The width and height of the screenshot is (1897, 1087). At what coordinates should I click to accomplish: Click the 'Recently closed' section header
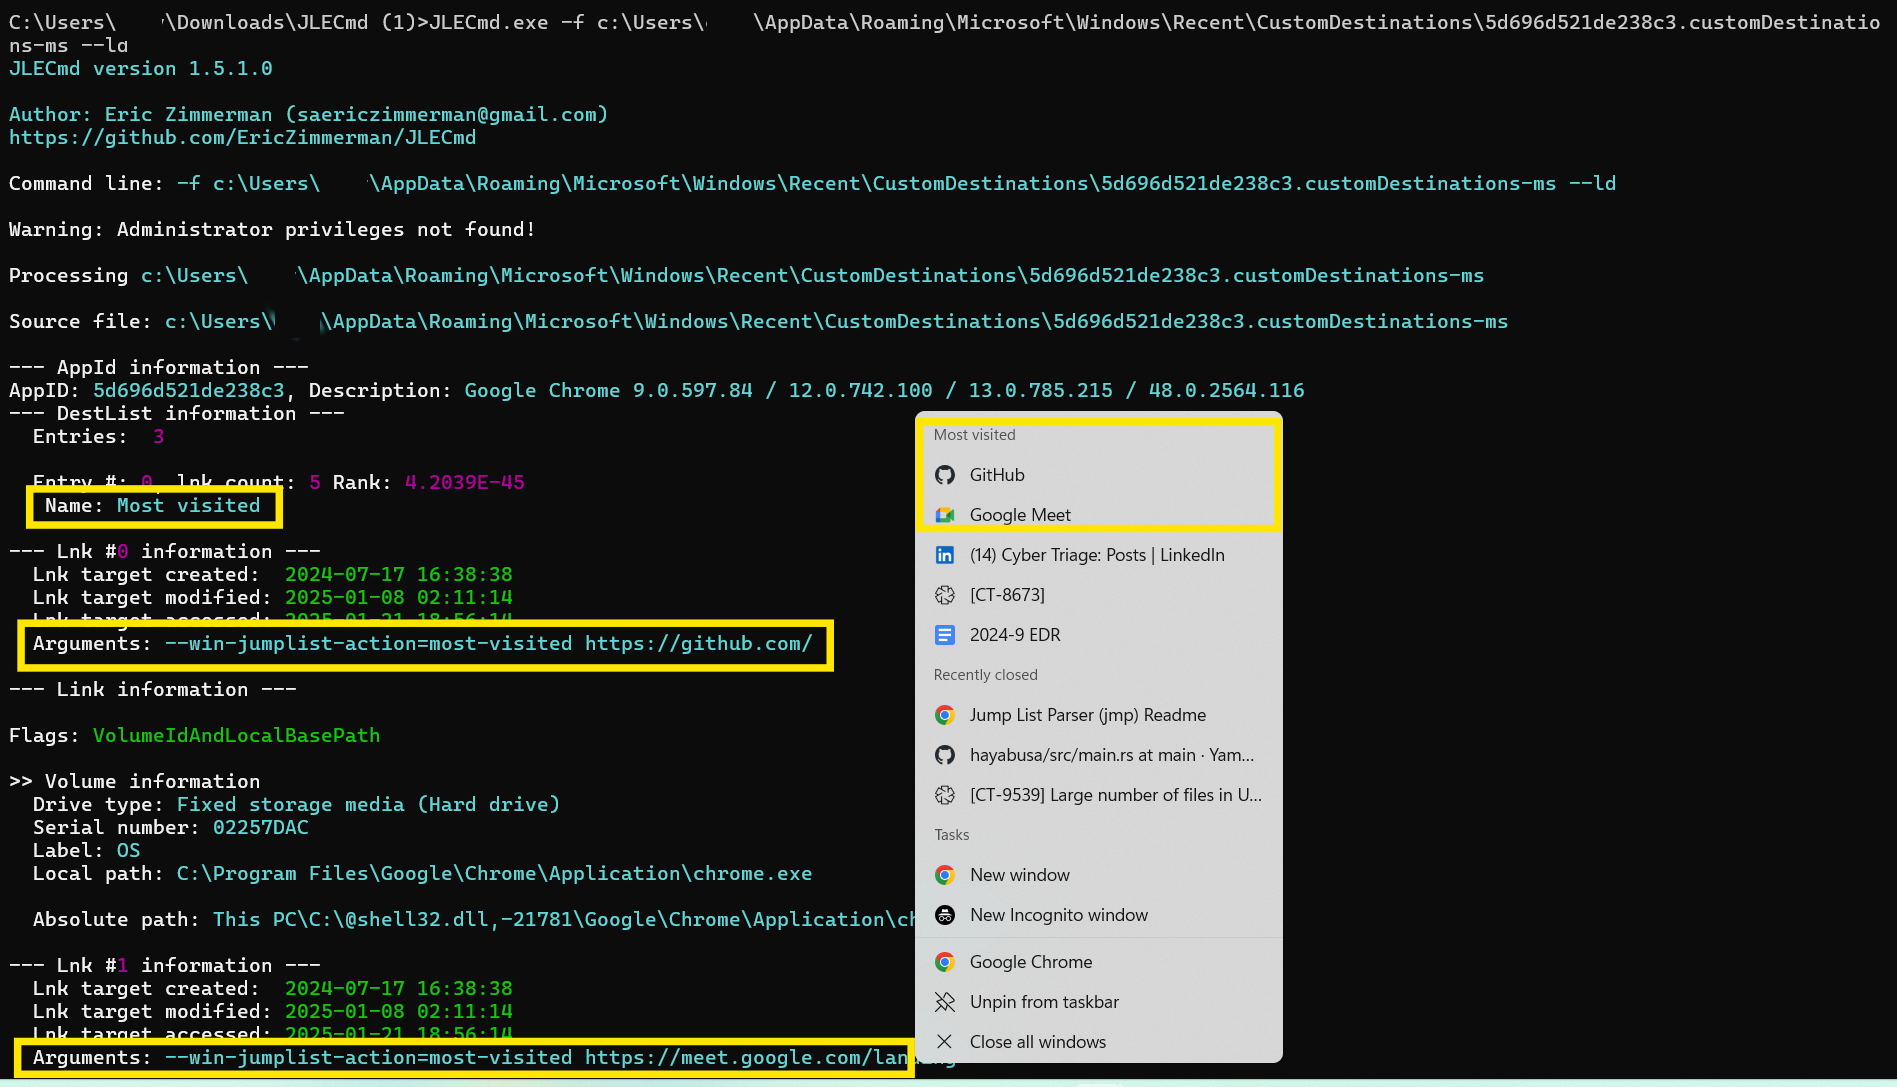click(x=986, y=675)
